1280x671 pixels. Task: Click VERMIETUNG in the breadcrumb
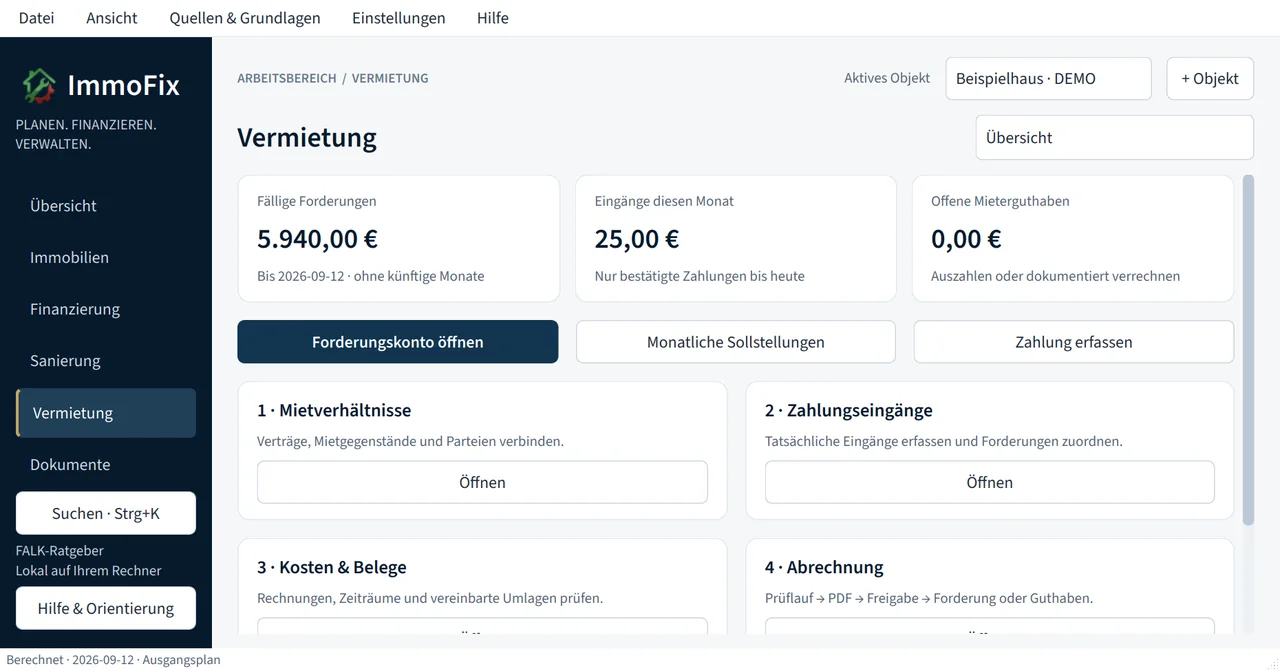pyautogui.click(x=390, y=78)
